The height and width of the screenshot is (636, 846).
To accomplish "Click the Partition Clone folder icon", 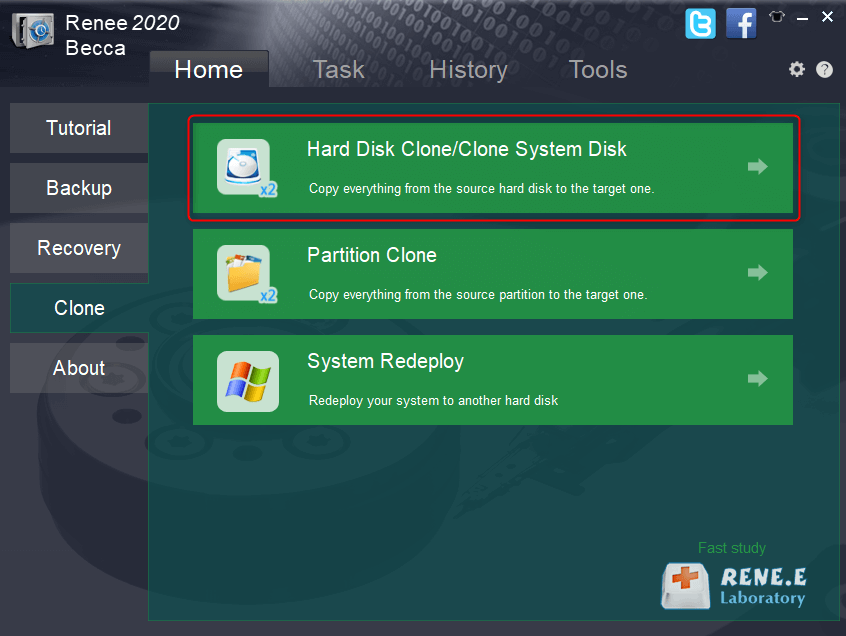I will (x=245, y=273).
